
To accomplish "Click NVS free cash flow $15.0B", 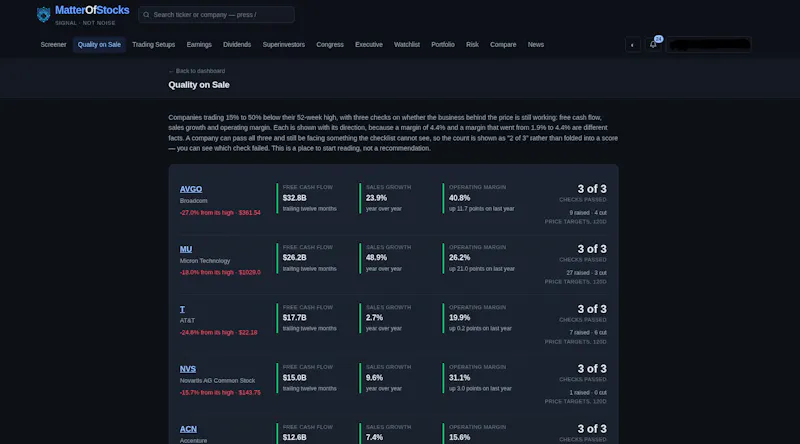I will point(294,378).
